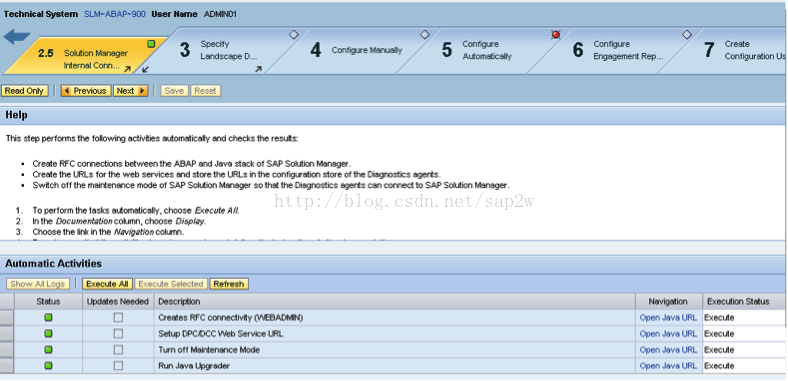The width and height of the screenshot is (788, 381).
Task: Select row handle of Run Java Upgrader
Action: click(7, 366)
